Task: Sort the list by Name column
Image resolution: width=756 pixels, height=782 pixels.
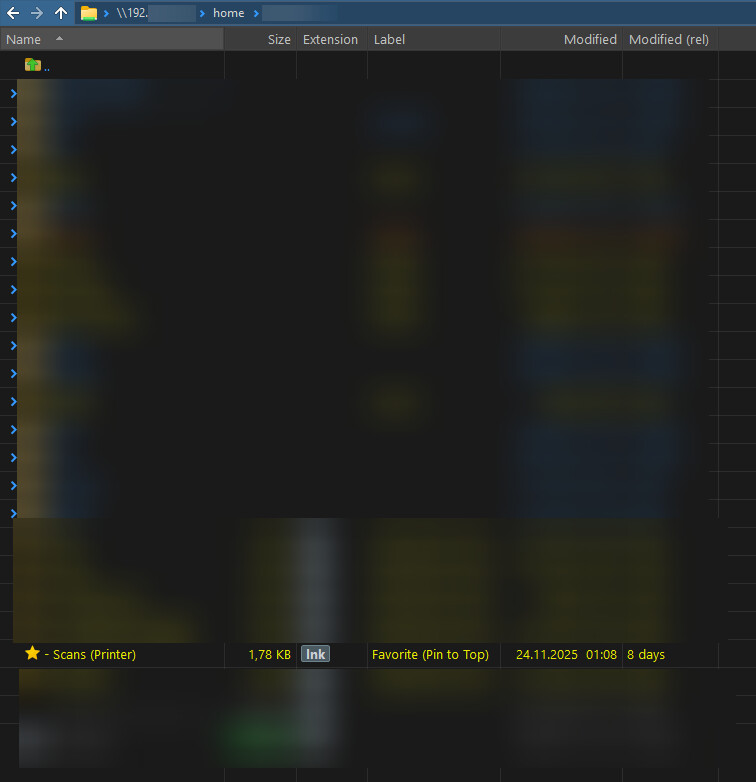Action: [x=24, y=39]
